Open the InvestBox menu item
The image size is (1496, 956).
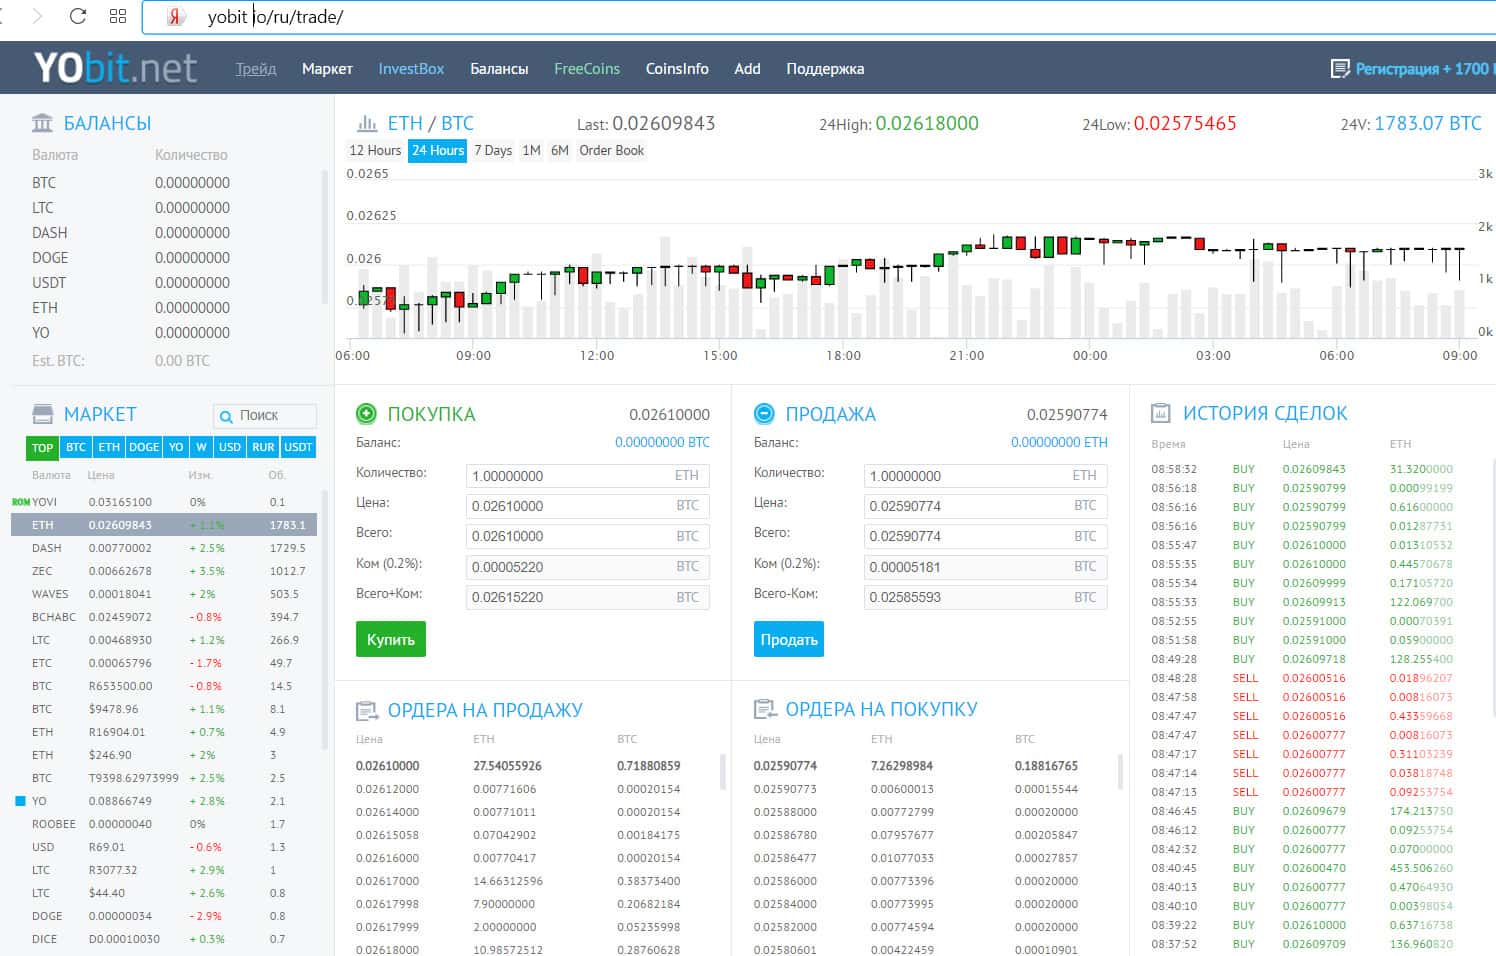coord(411,69)
